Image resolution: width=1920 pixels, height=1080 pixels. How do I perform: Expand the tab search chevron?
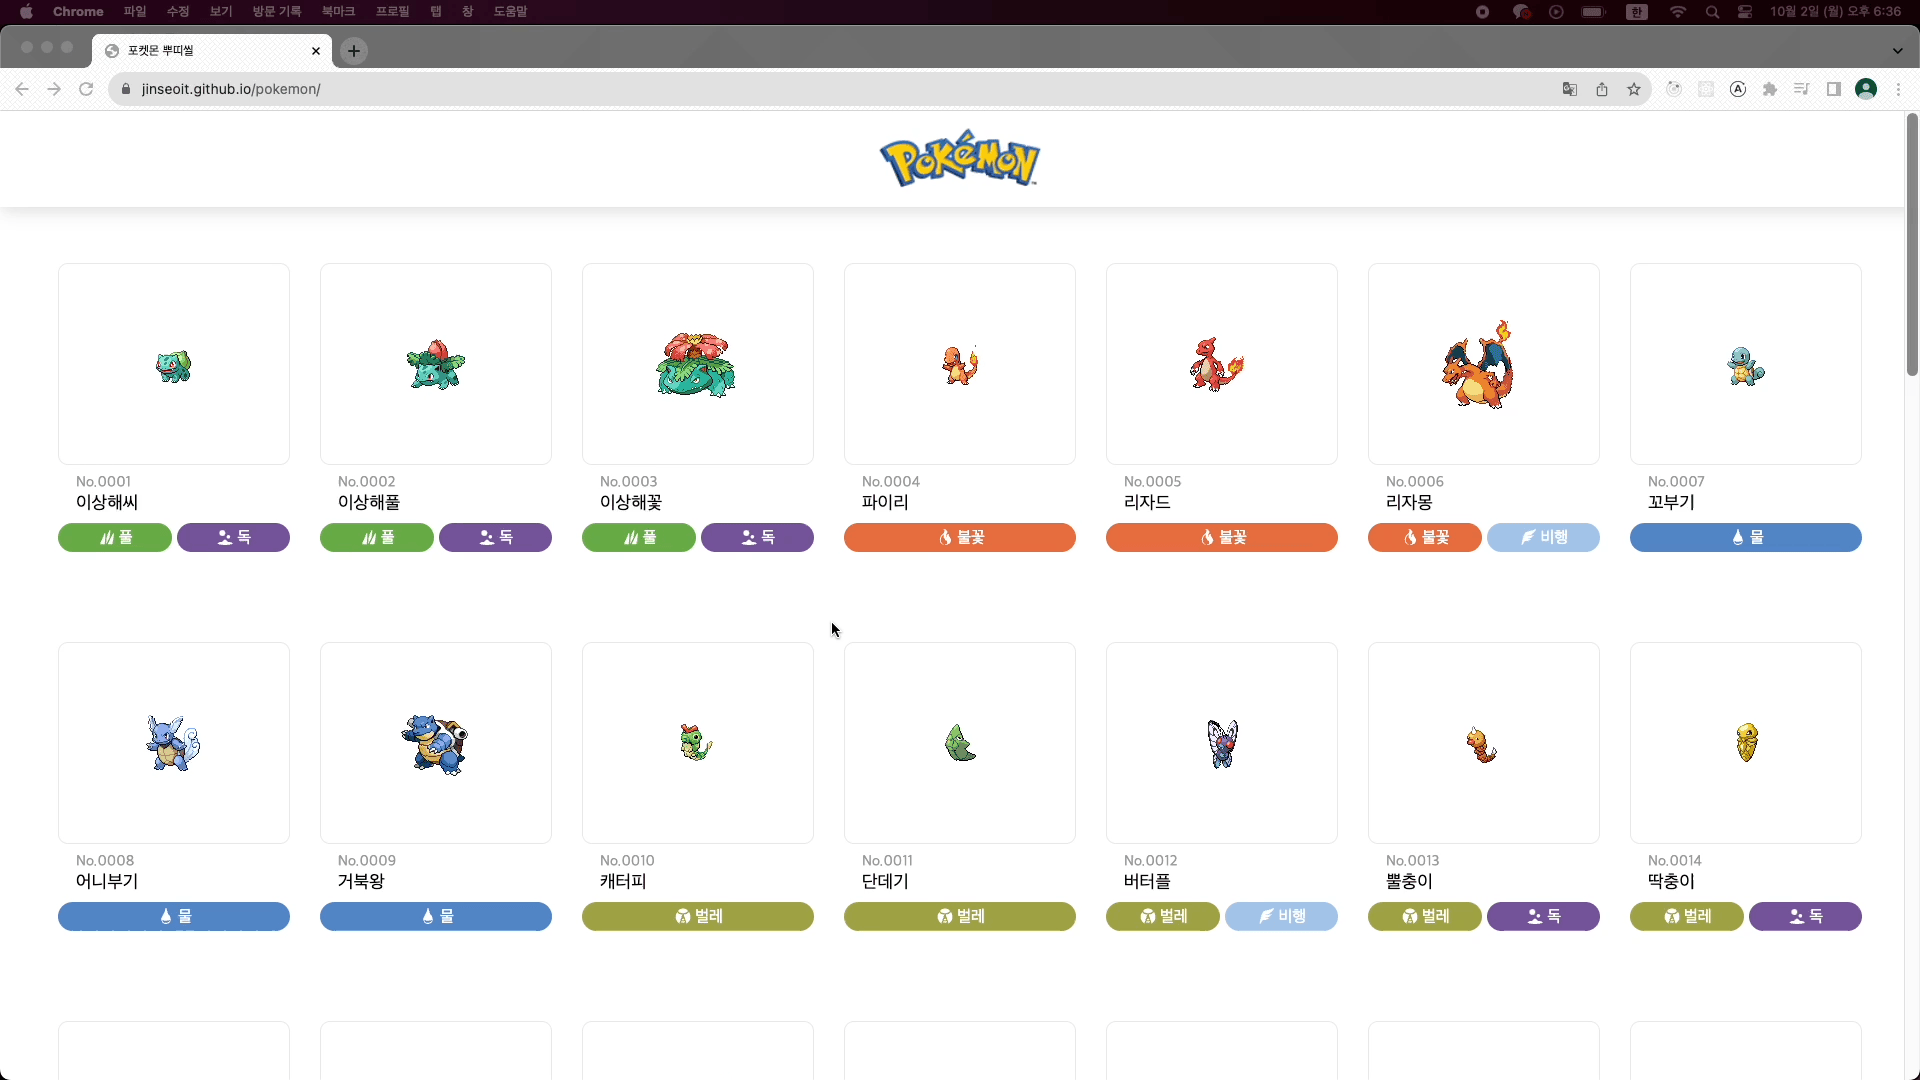[1897, 51]
